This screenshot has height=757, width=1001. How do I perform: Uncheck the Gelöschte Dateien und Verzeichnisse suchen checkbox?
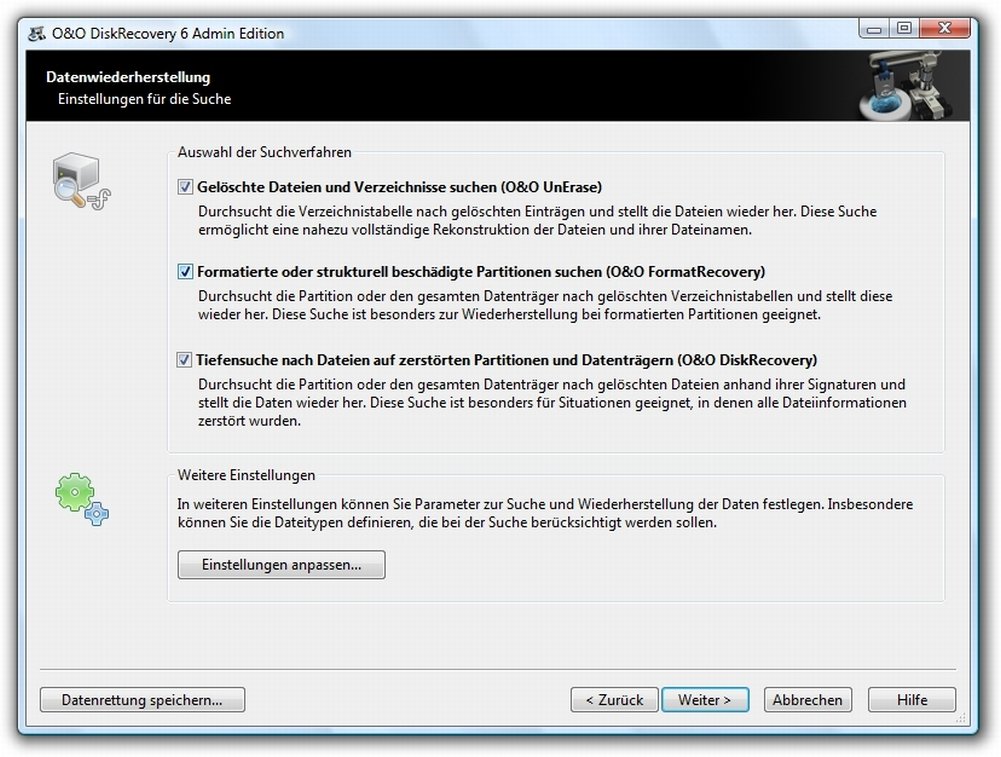click(185, 187)
